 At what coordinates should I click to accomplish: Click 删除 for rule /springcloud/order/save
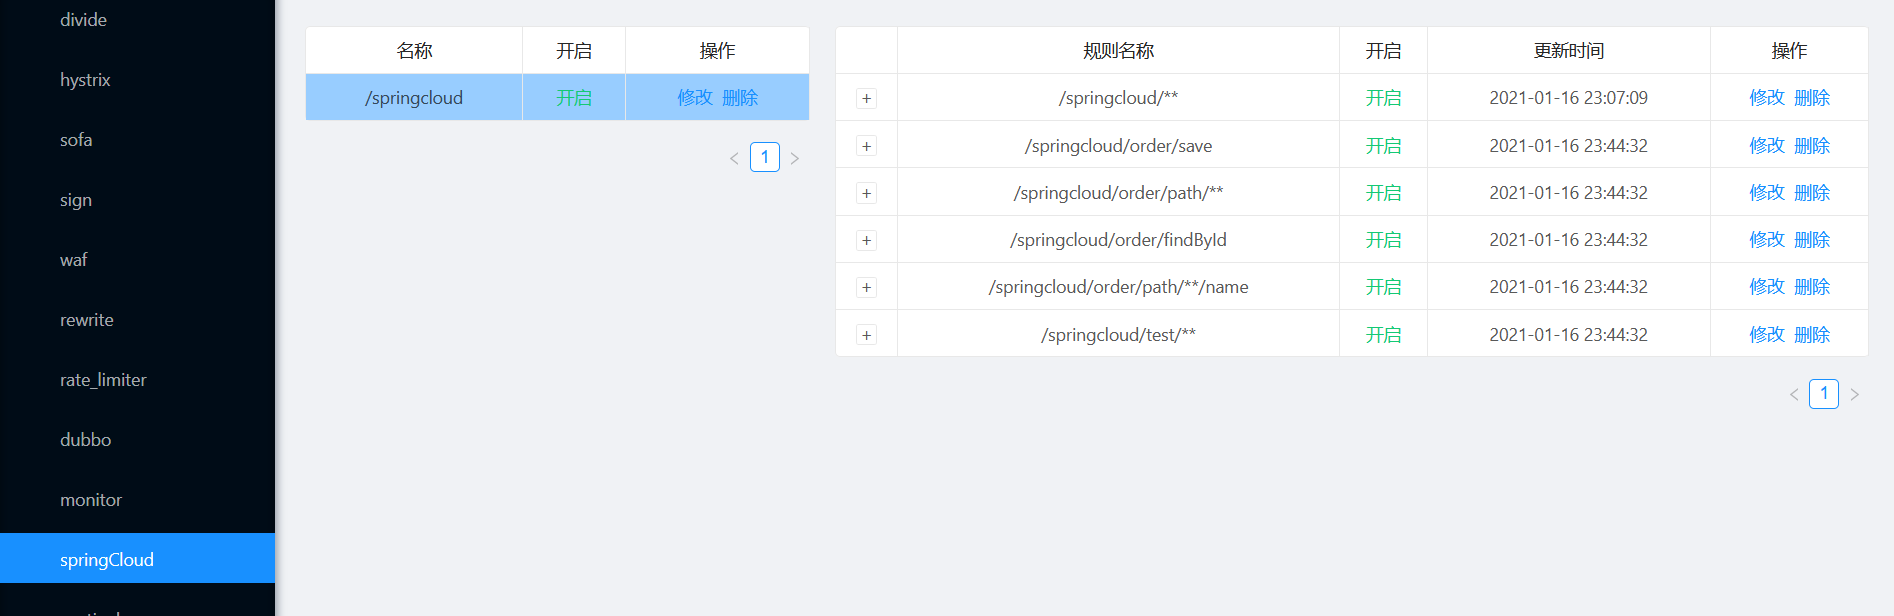(x=1812, y=146)
